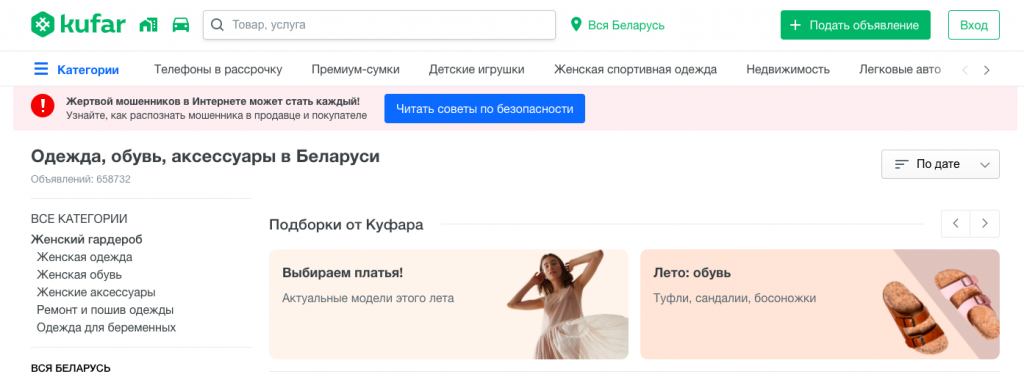Open the По дате sort dropdown
The image size is (1024, 374).
tap(940, 164)
